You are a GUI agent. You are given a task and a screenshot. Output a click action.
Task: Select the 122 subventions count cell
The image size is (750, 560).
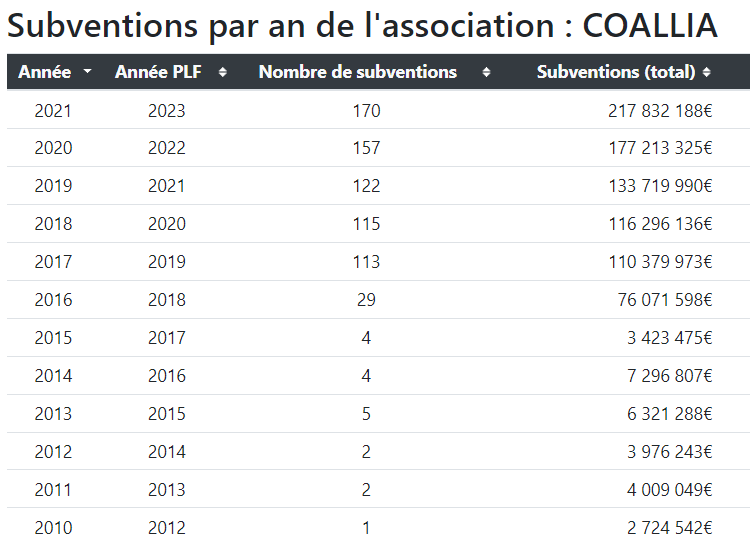366,186
